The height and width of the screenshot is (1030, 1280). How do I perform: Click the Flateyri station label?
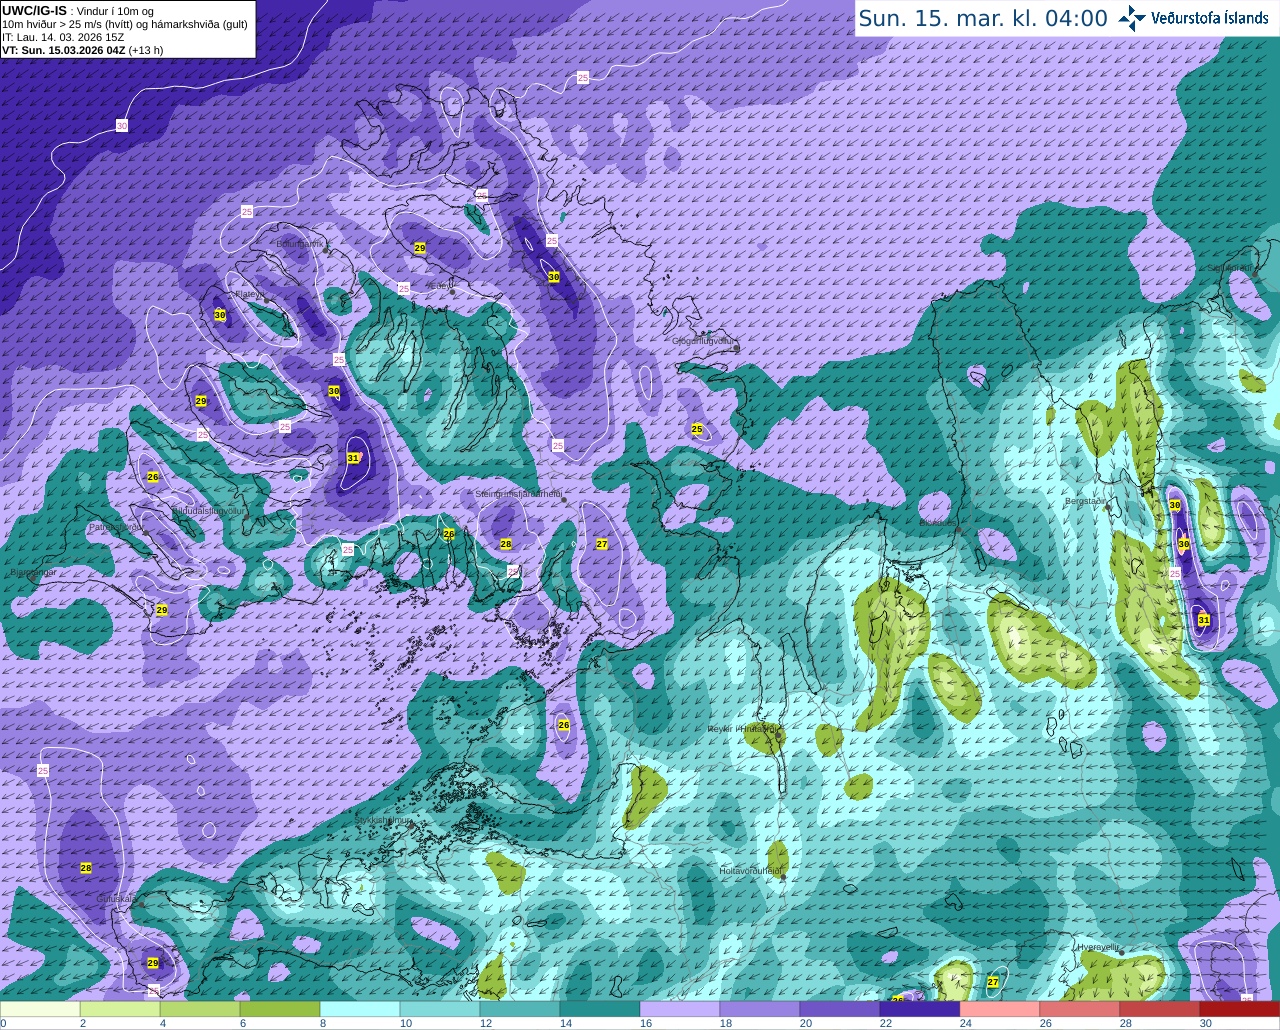(249, 294)
